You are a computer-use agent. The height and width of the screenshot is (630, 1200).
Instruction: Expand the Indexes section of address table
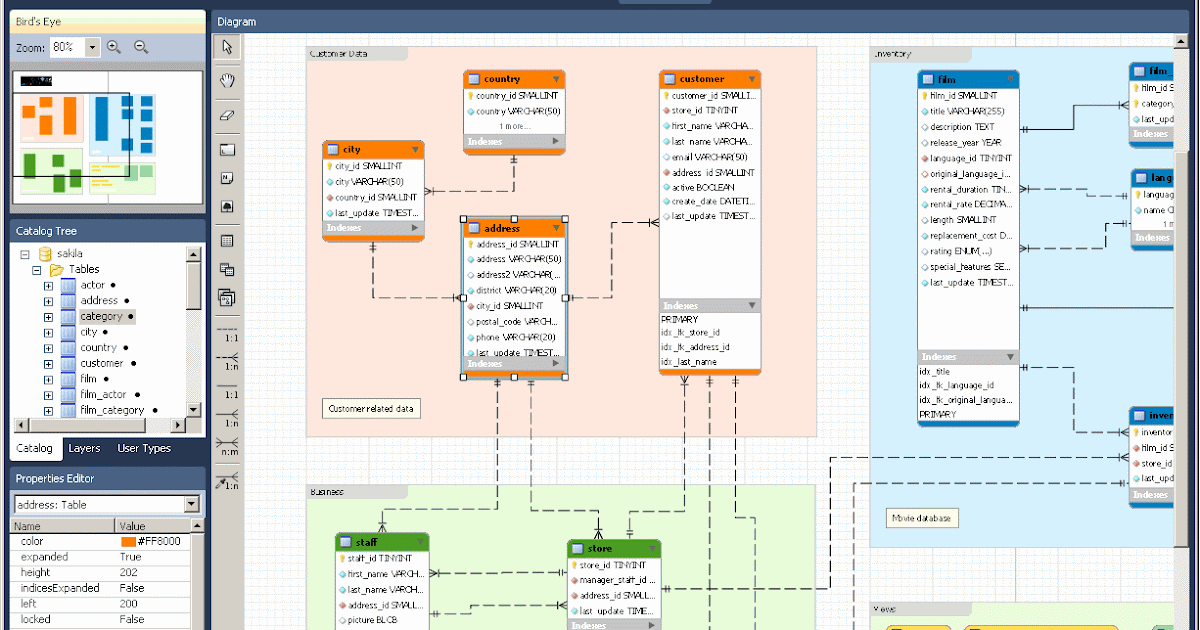(x=556, y=364)
